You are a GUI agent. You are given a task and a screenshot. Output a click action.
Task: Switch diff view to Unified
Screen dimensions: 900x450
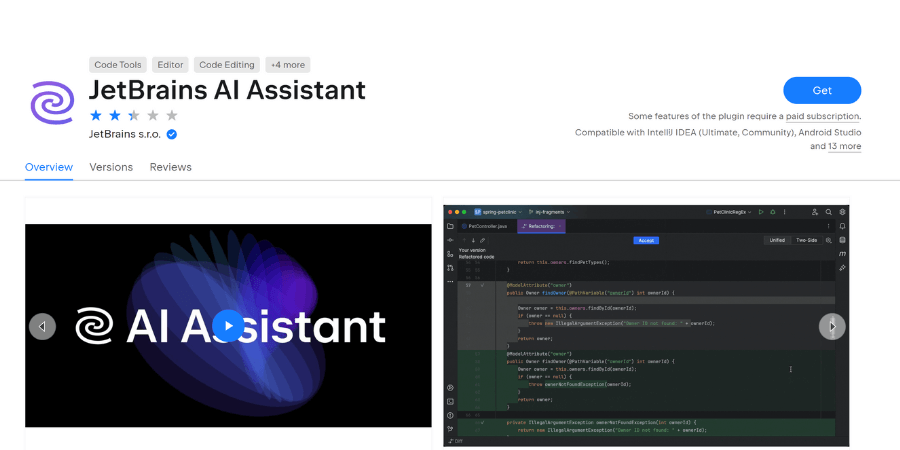click(776, 241)
